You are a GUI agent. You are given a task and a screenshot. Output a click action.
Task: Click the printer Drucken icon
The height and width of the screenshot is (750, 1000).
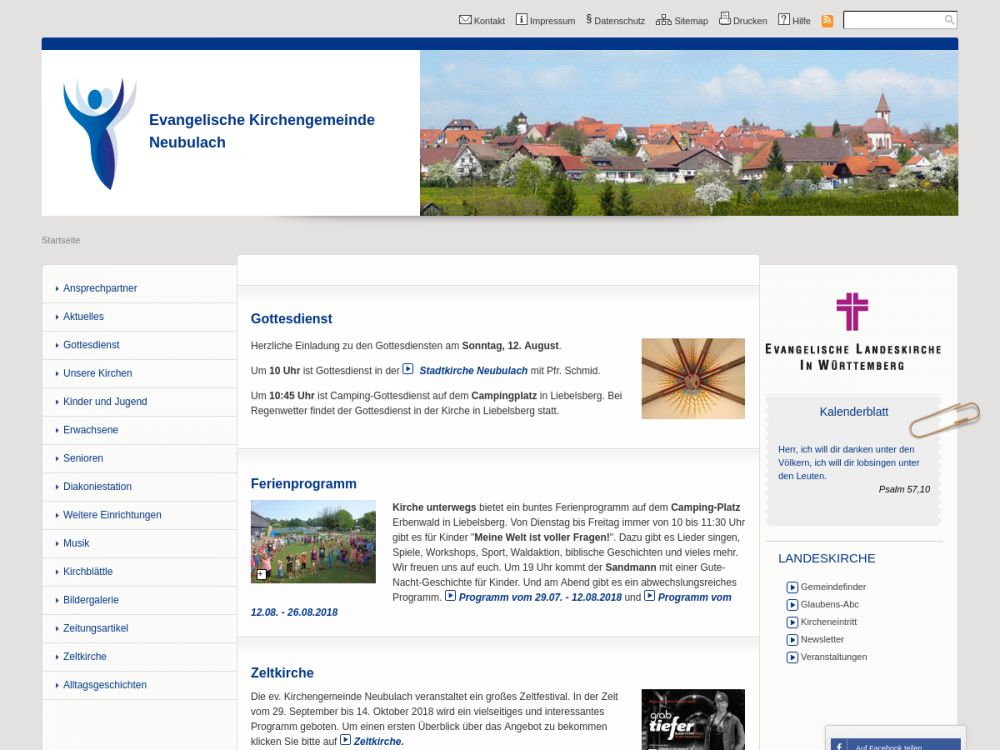click(x=724, y=19)
